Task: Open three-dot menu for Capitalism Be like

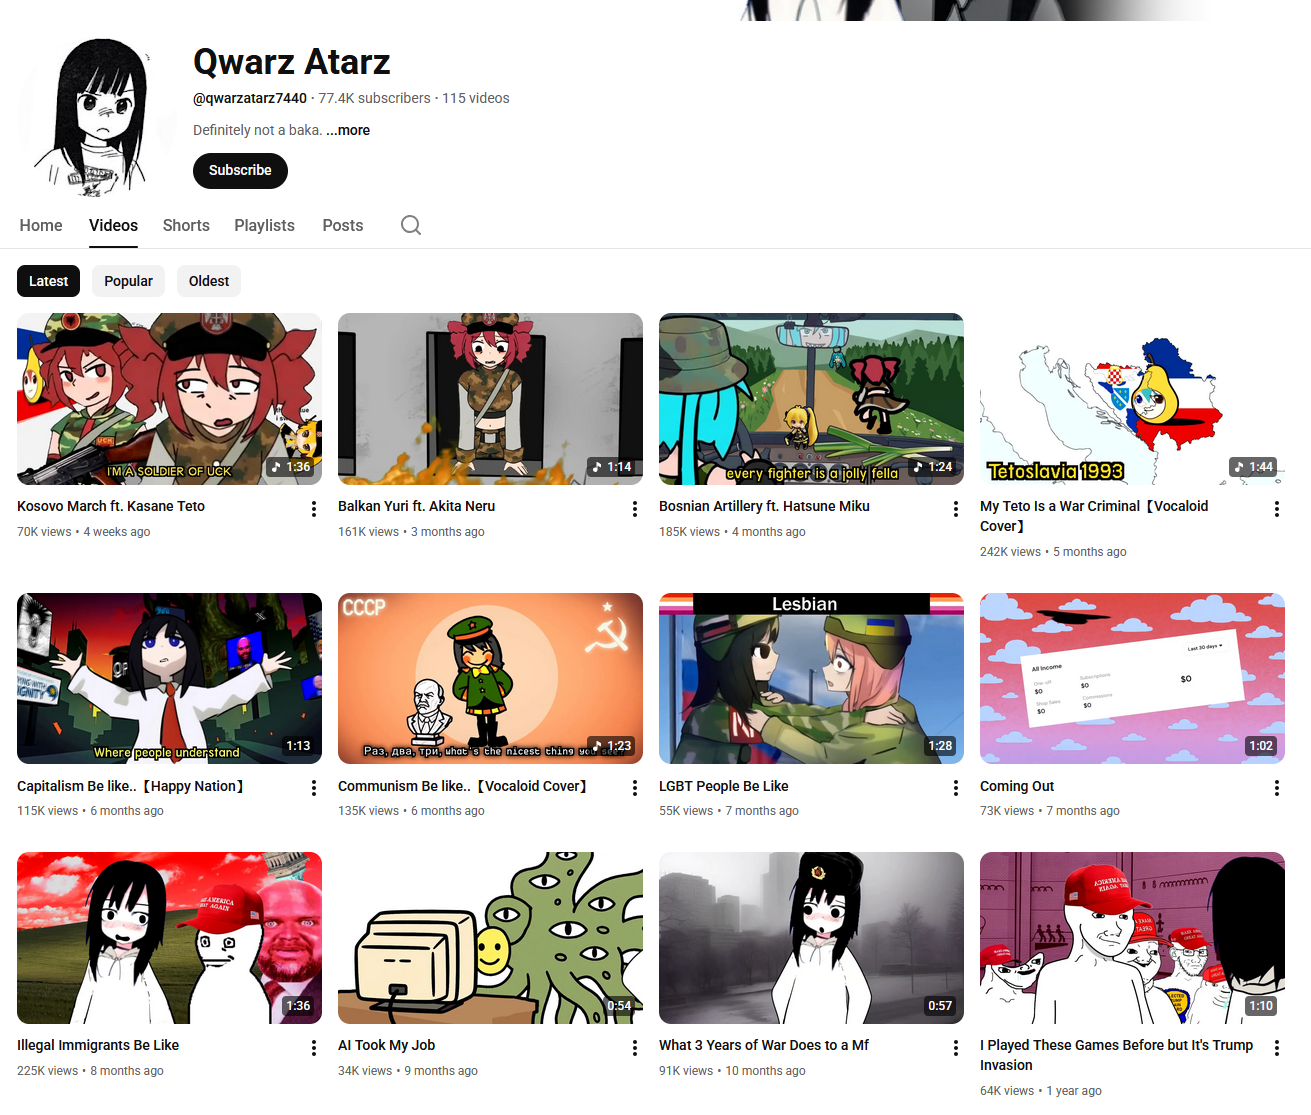Action: click(x=314, y=788)
